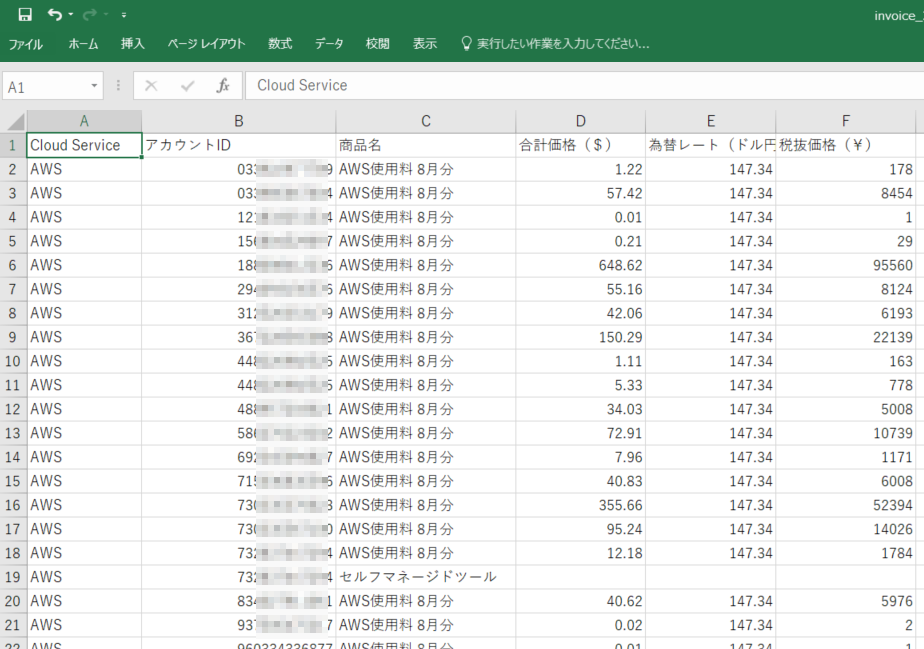Click cell A1 with Cloud Service
The height and width of the screenshot is (649, 924).
tap(84, 145)
